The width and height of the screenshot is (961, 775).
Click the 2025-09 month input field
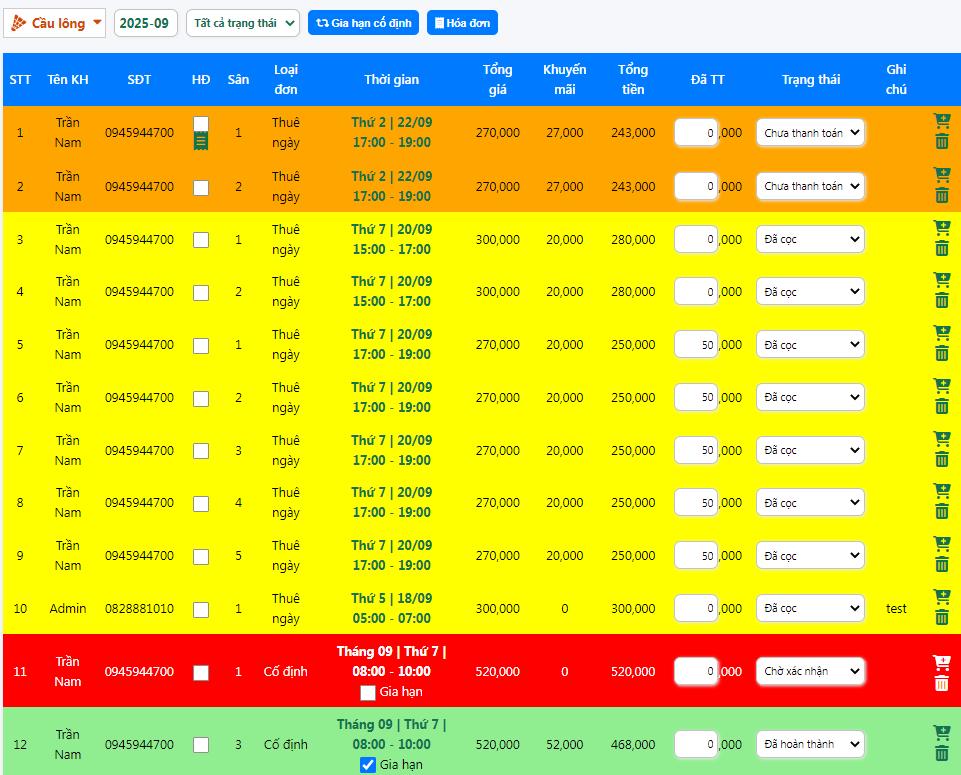145,23
